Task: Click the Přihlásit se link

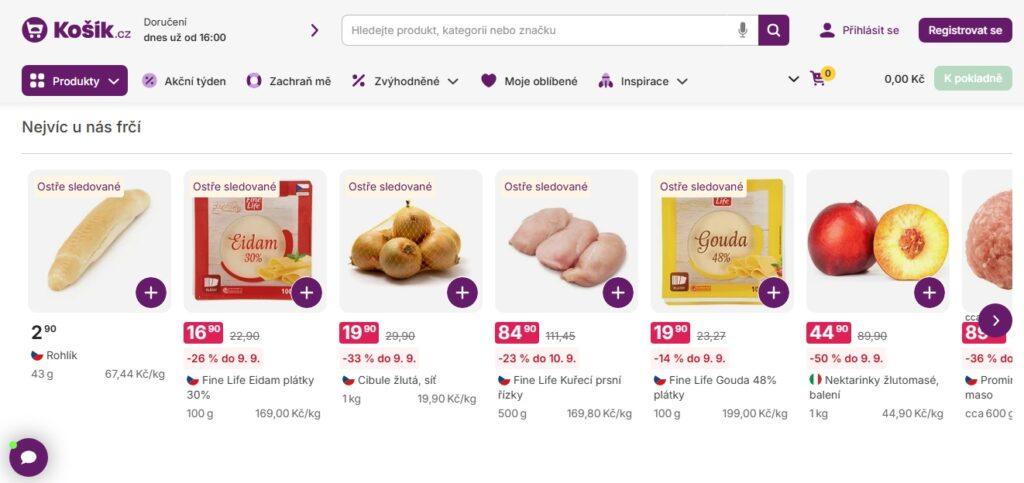Action: (x=859, y=30)
